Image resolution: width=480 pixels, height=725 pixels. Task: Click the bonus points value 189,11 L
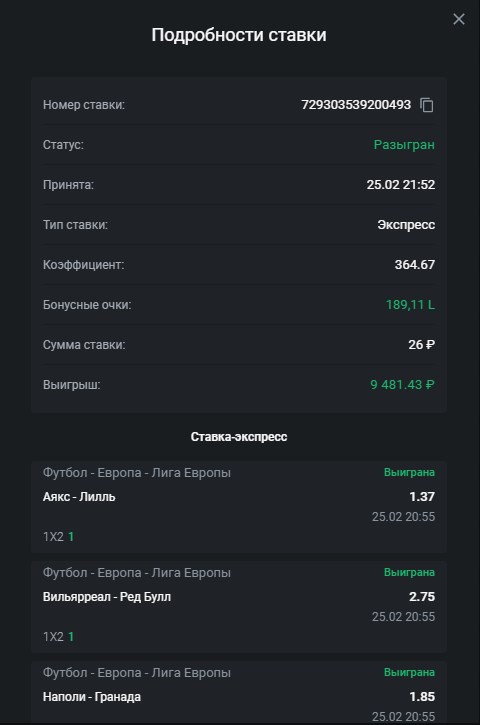coord(410,305)
